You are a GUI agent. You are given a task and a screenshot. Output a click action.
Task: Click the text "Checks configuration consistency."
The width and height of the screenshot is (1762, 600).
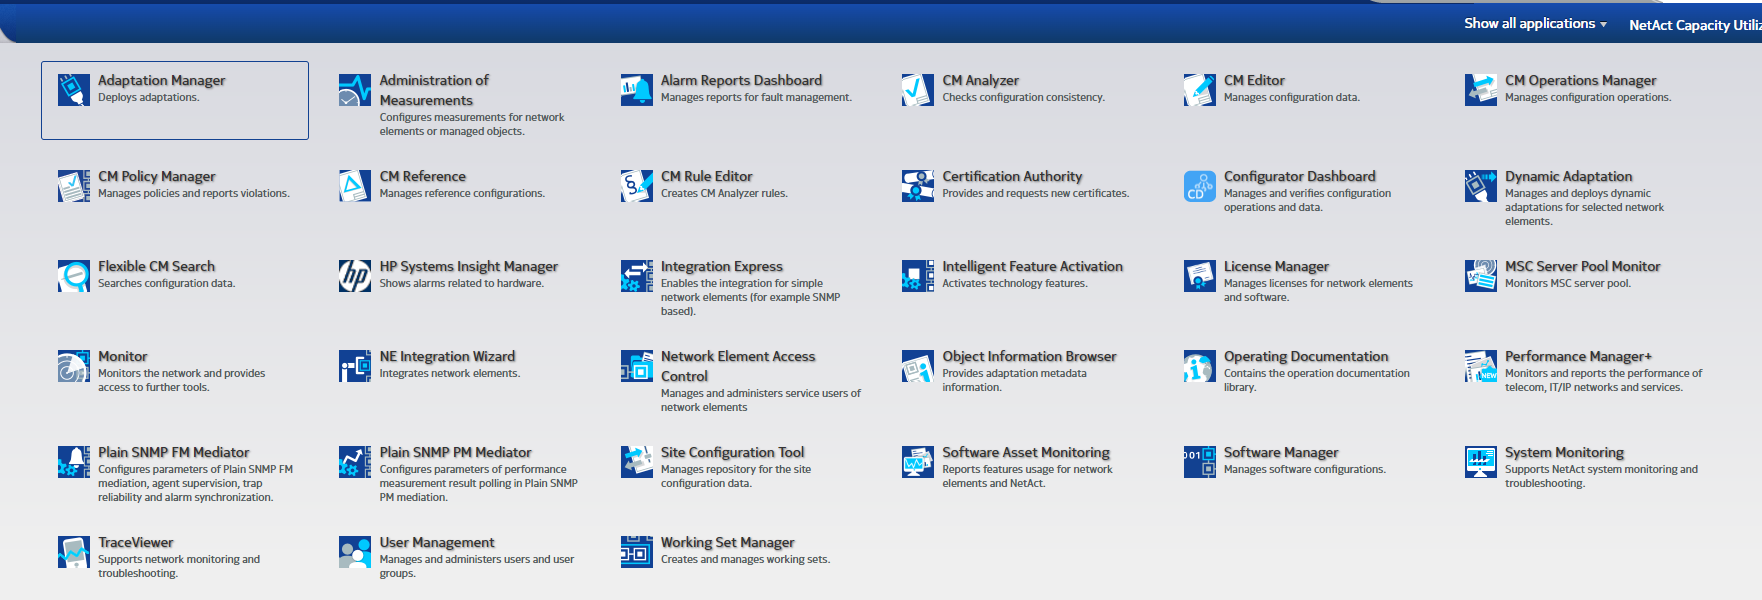pyautogui.click(x=1023, y=98)
